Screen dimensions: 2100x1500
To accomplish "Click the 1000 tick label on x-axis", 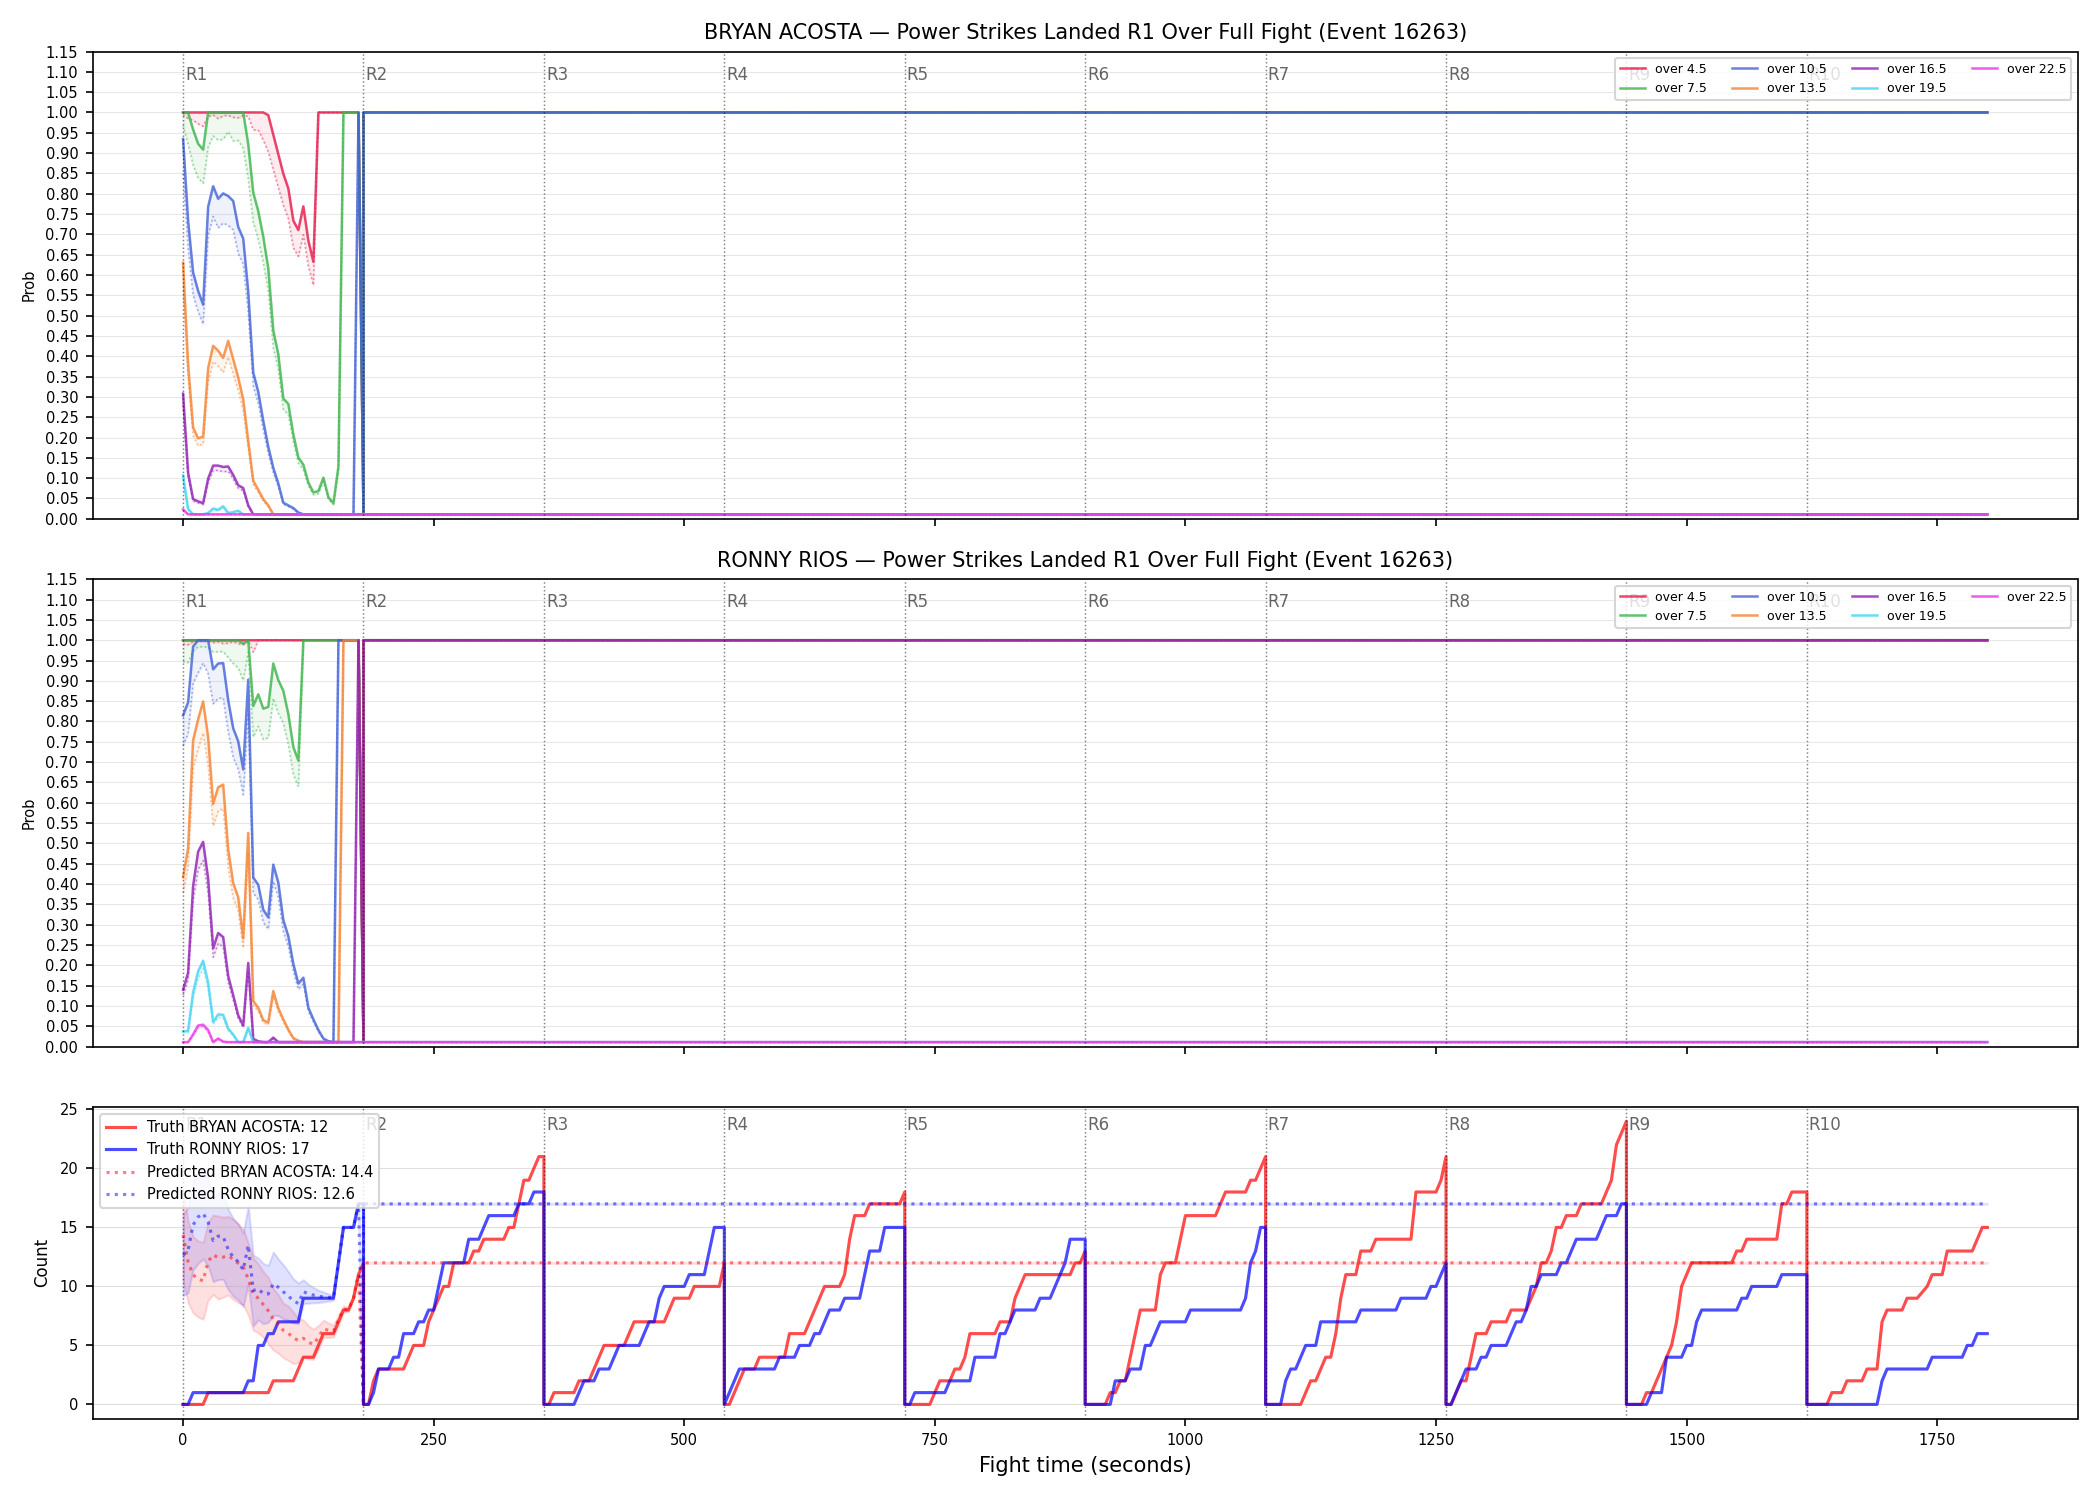I will pyautogui.click(x=1185, y=1439).
